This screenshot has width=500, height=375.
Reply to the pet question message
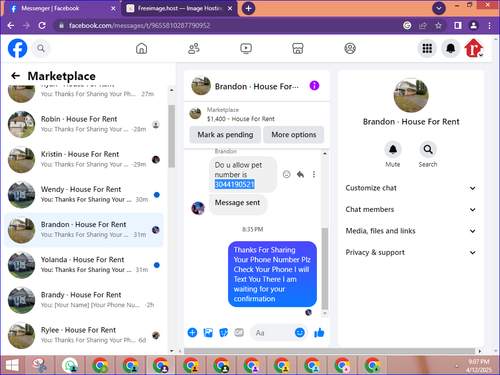(x=300, y=174)
